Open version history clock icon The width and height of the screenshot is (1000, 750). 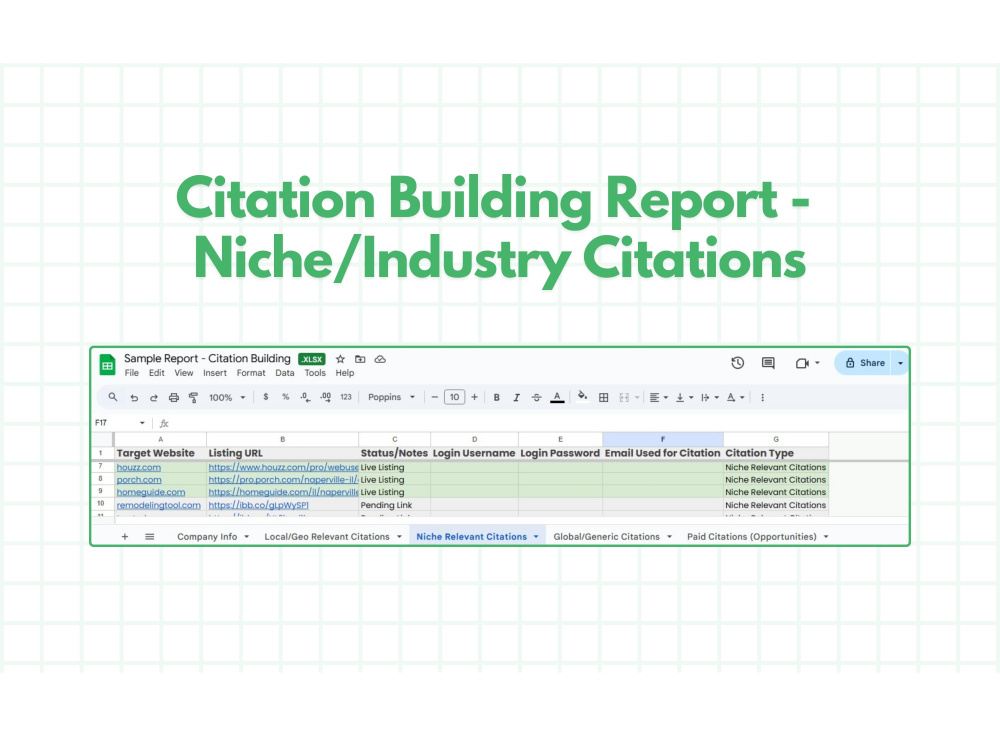[x=737, y=363]
